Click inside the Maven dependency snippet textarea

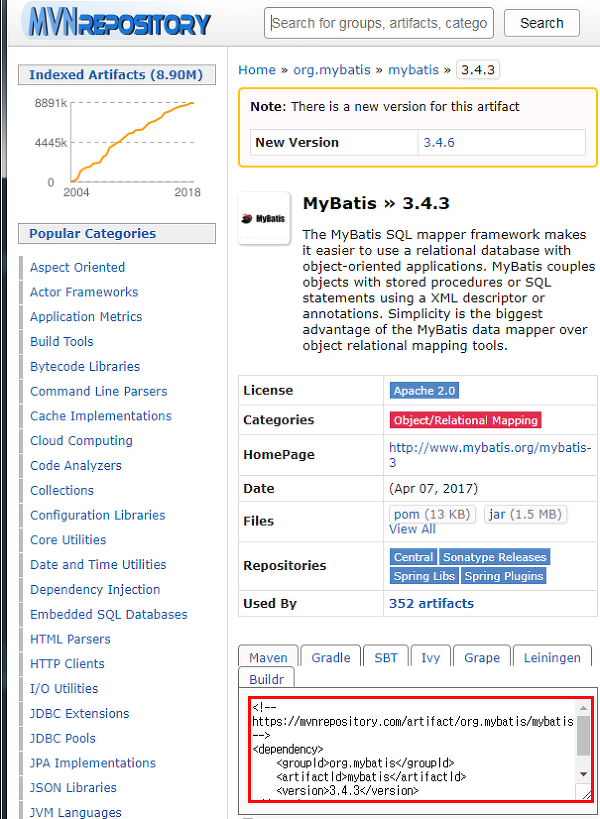point(413,749)
